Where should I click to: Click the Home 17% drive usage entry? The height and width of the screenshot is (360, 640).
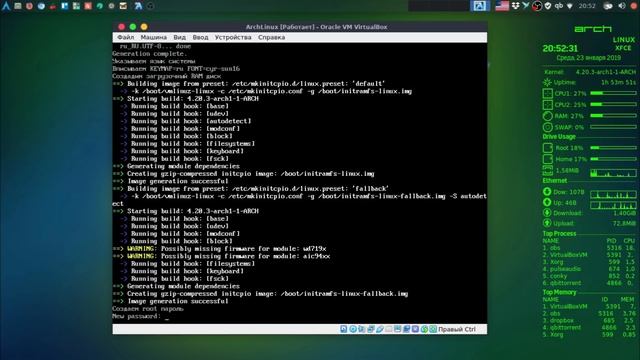pyautogui.click(x=571, y=159)
